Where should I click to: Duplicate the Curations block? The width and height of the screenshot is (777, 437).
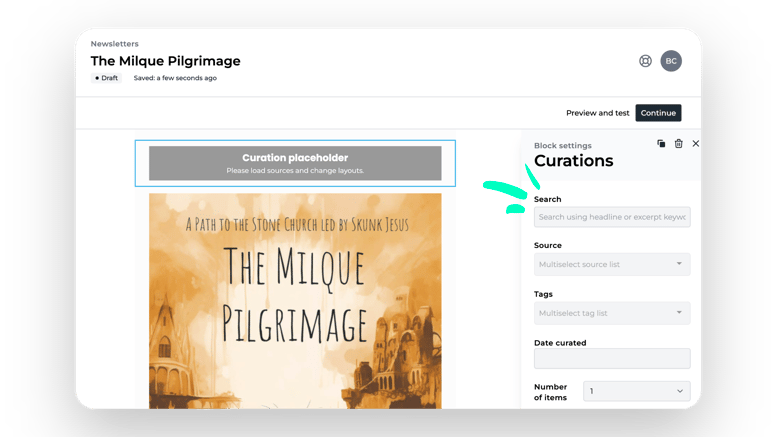pos(661,144)
